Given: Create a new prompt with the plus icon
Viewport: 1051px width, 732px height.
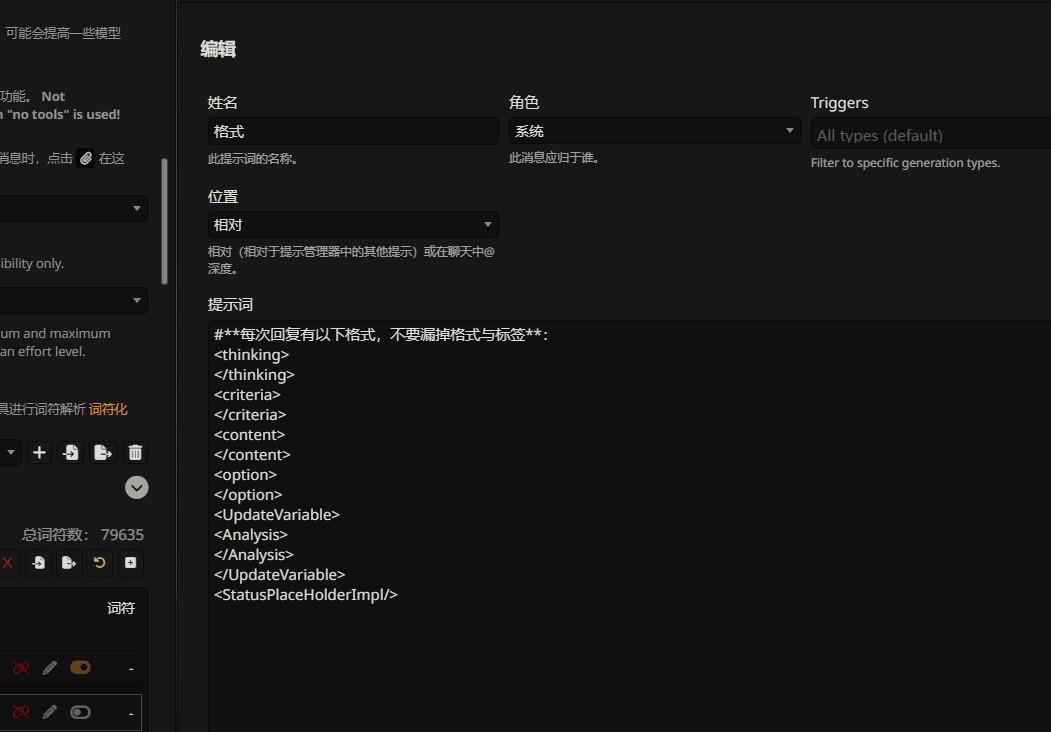Looking at the screenshot, I should (39, 452).
